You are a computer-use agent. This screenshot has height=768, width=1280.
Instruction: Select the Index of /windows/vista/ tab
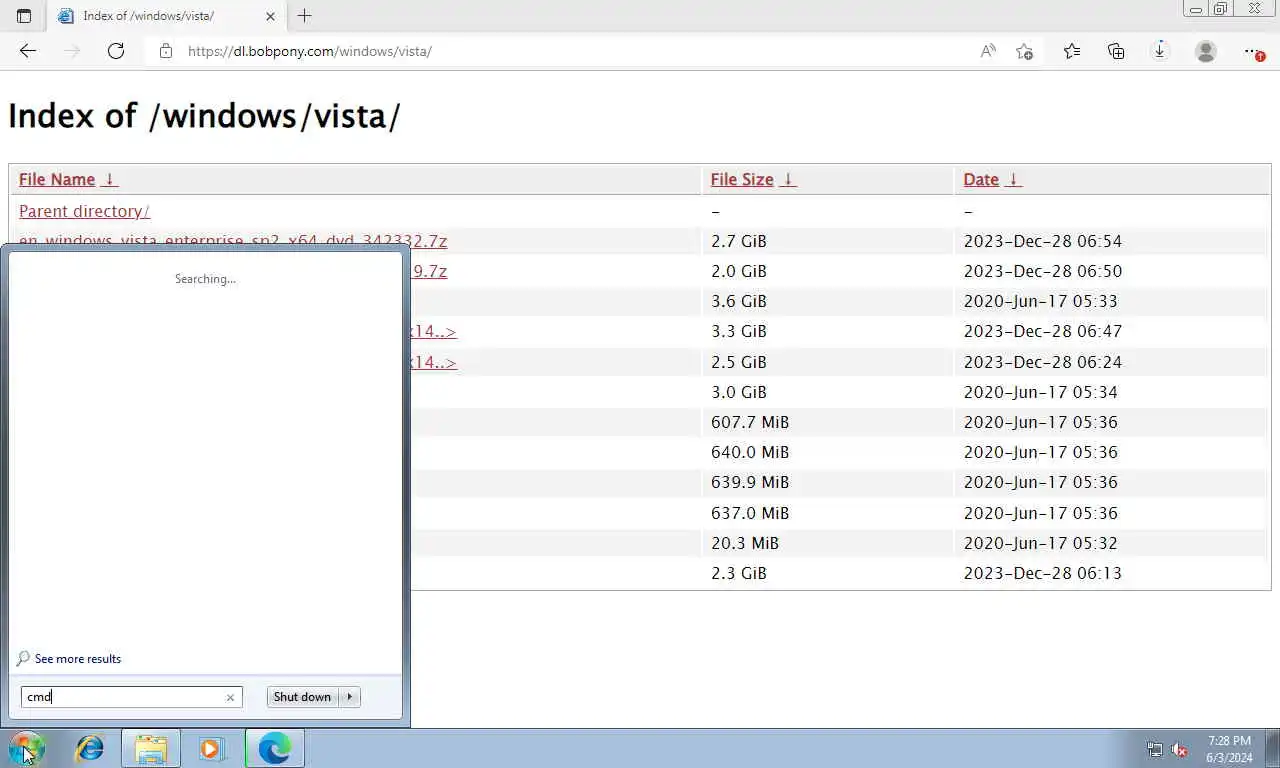[x=166, y=16]
